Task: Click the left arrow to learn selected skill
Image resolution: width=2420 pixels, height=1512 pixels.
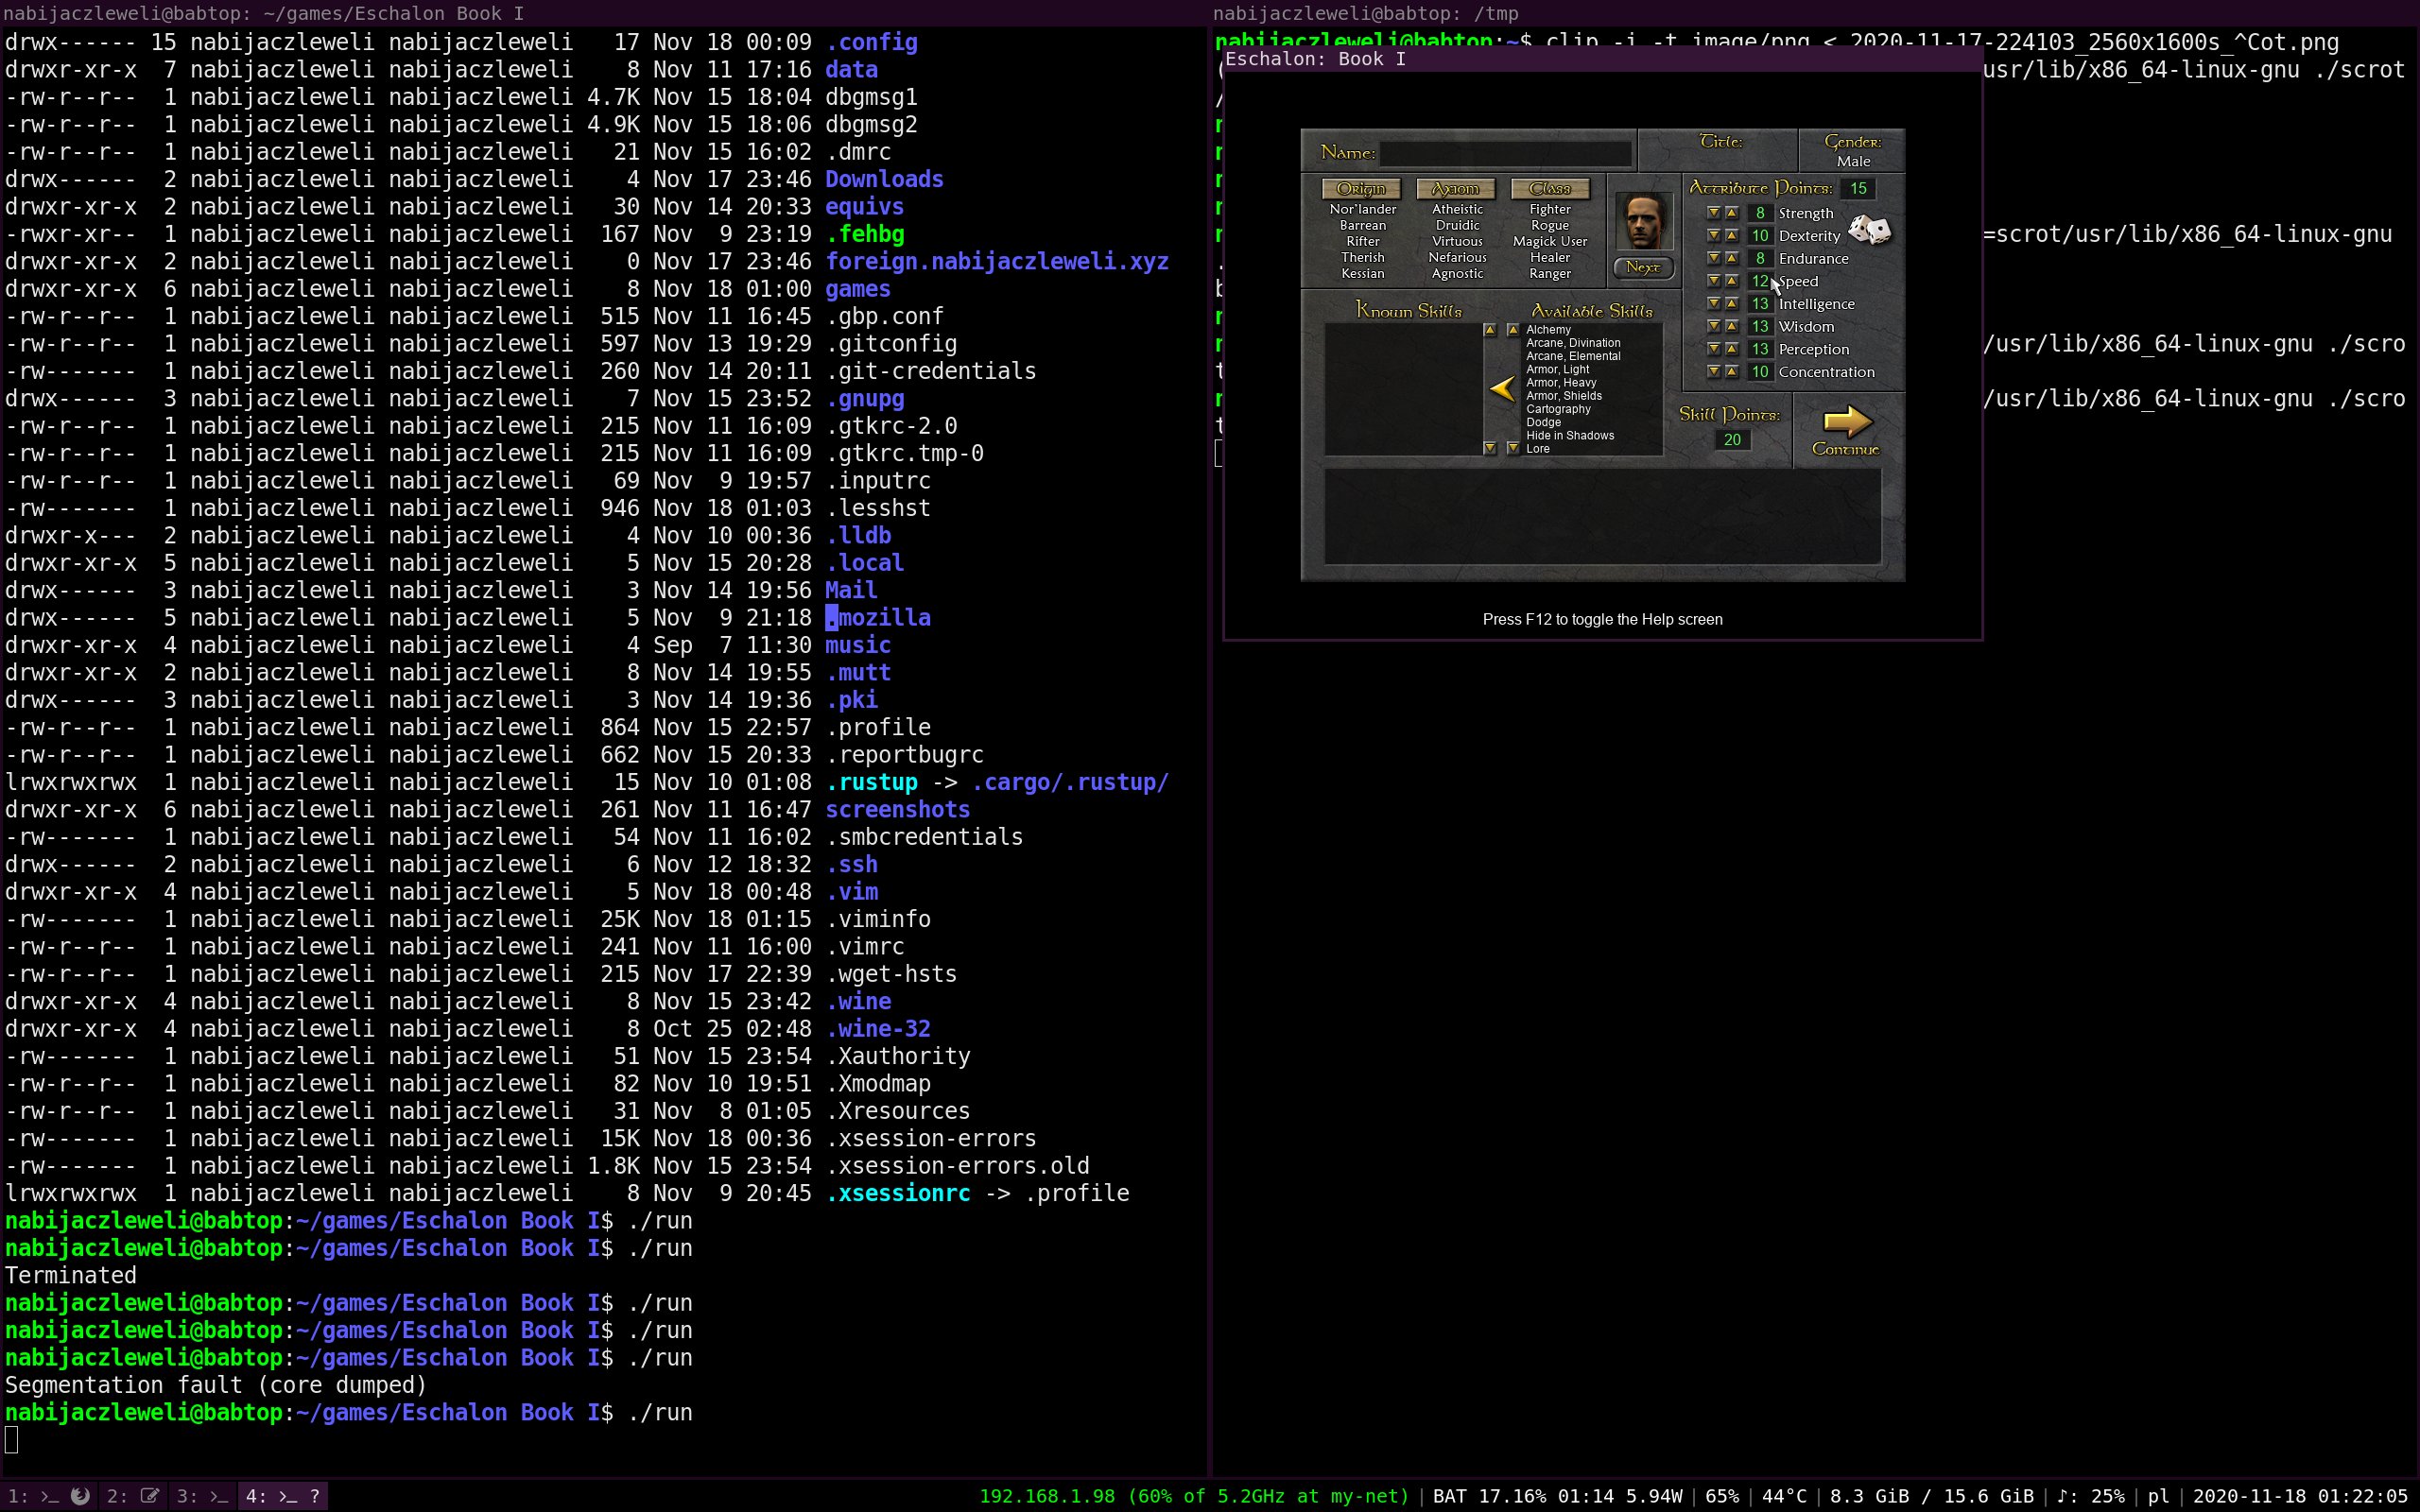Action: (1502, 389)
